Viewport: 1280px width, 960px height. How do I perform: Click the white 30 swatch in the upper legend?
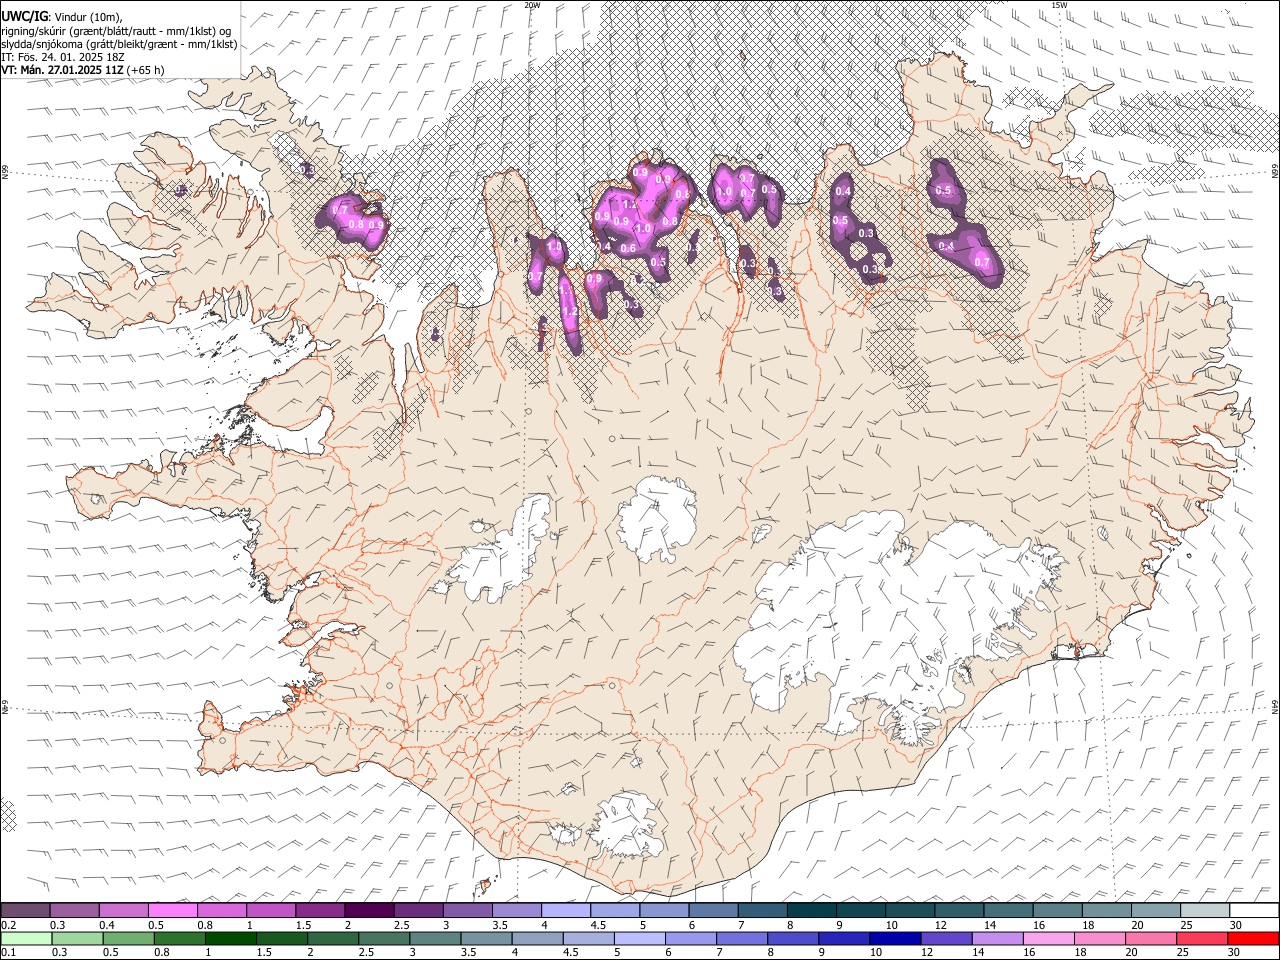(x=1254, y=910)
